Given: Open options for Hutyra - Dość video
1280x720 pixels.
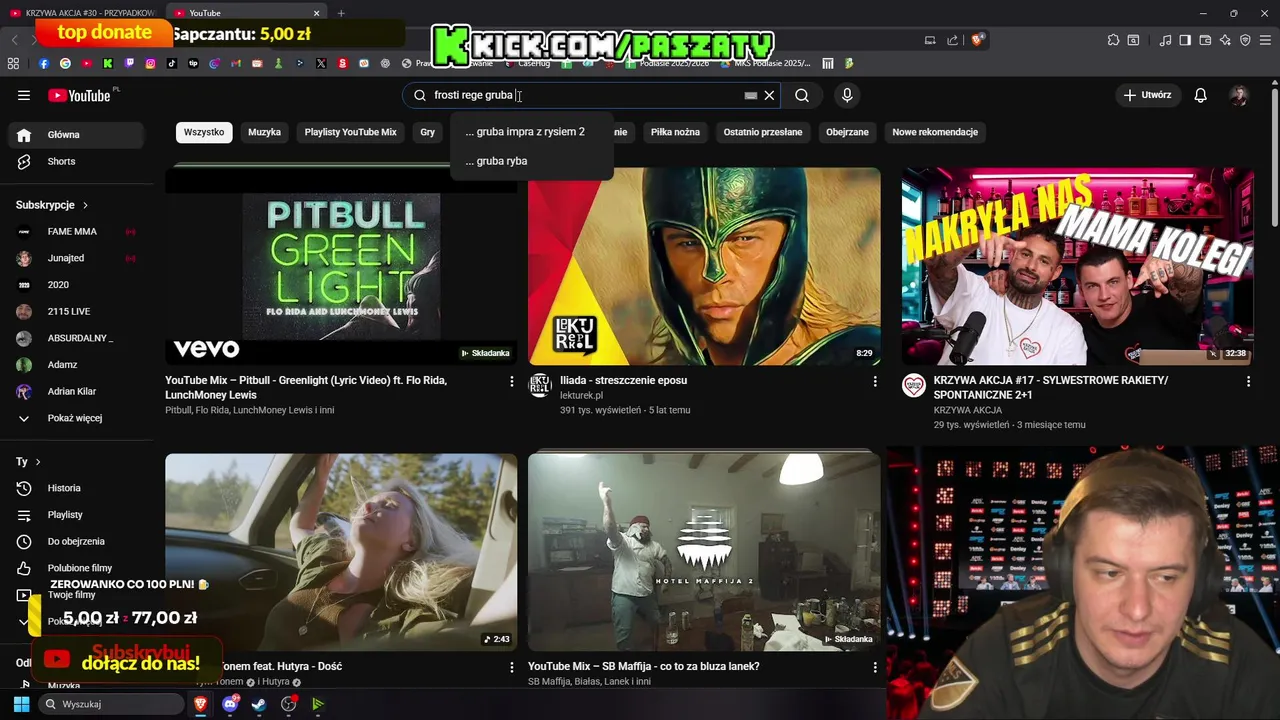Looking at the screenshot, I should [512, 667].
